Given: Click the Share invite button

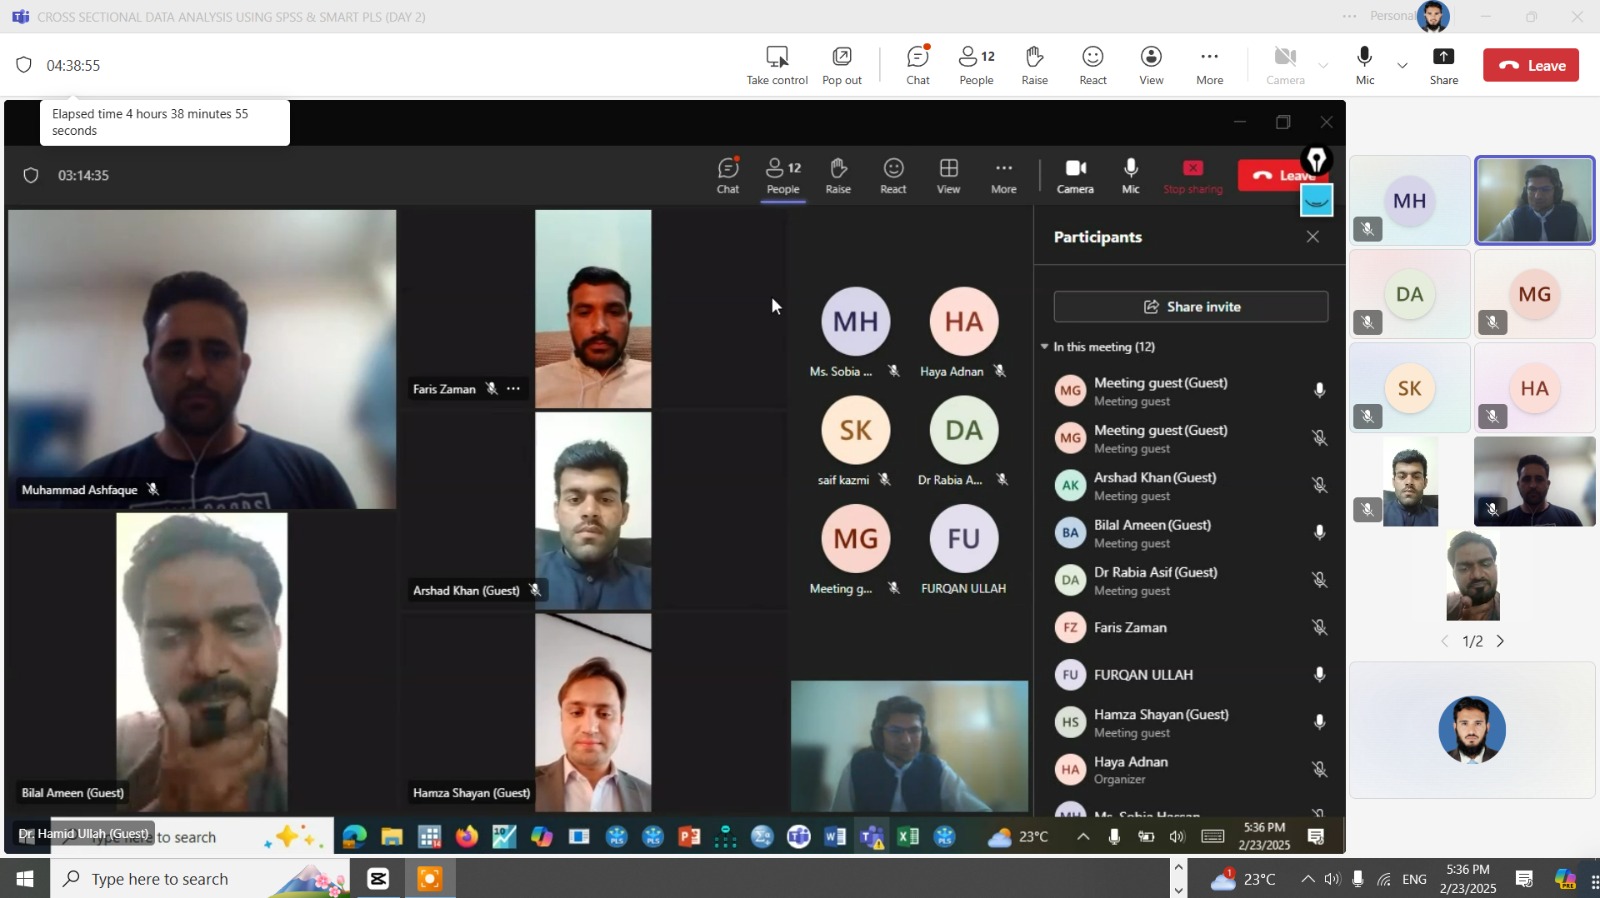Looking at the screenshot, I should click(1190, 307).
